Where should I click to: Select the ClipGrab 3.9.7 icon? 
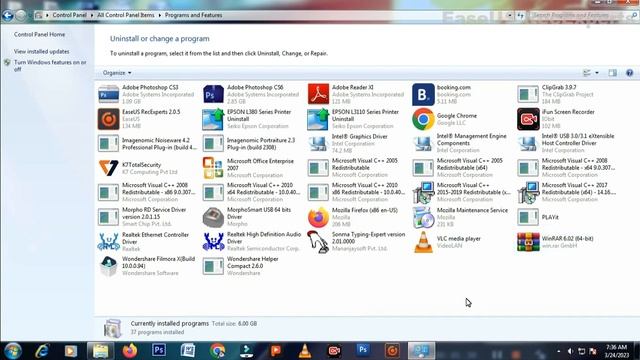click(x=528, y=94)
